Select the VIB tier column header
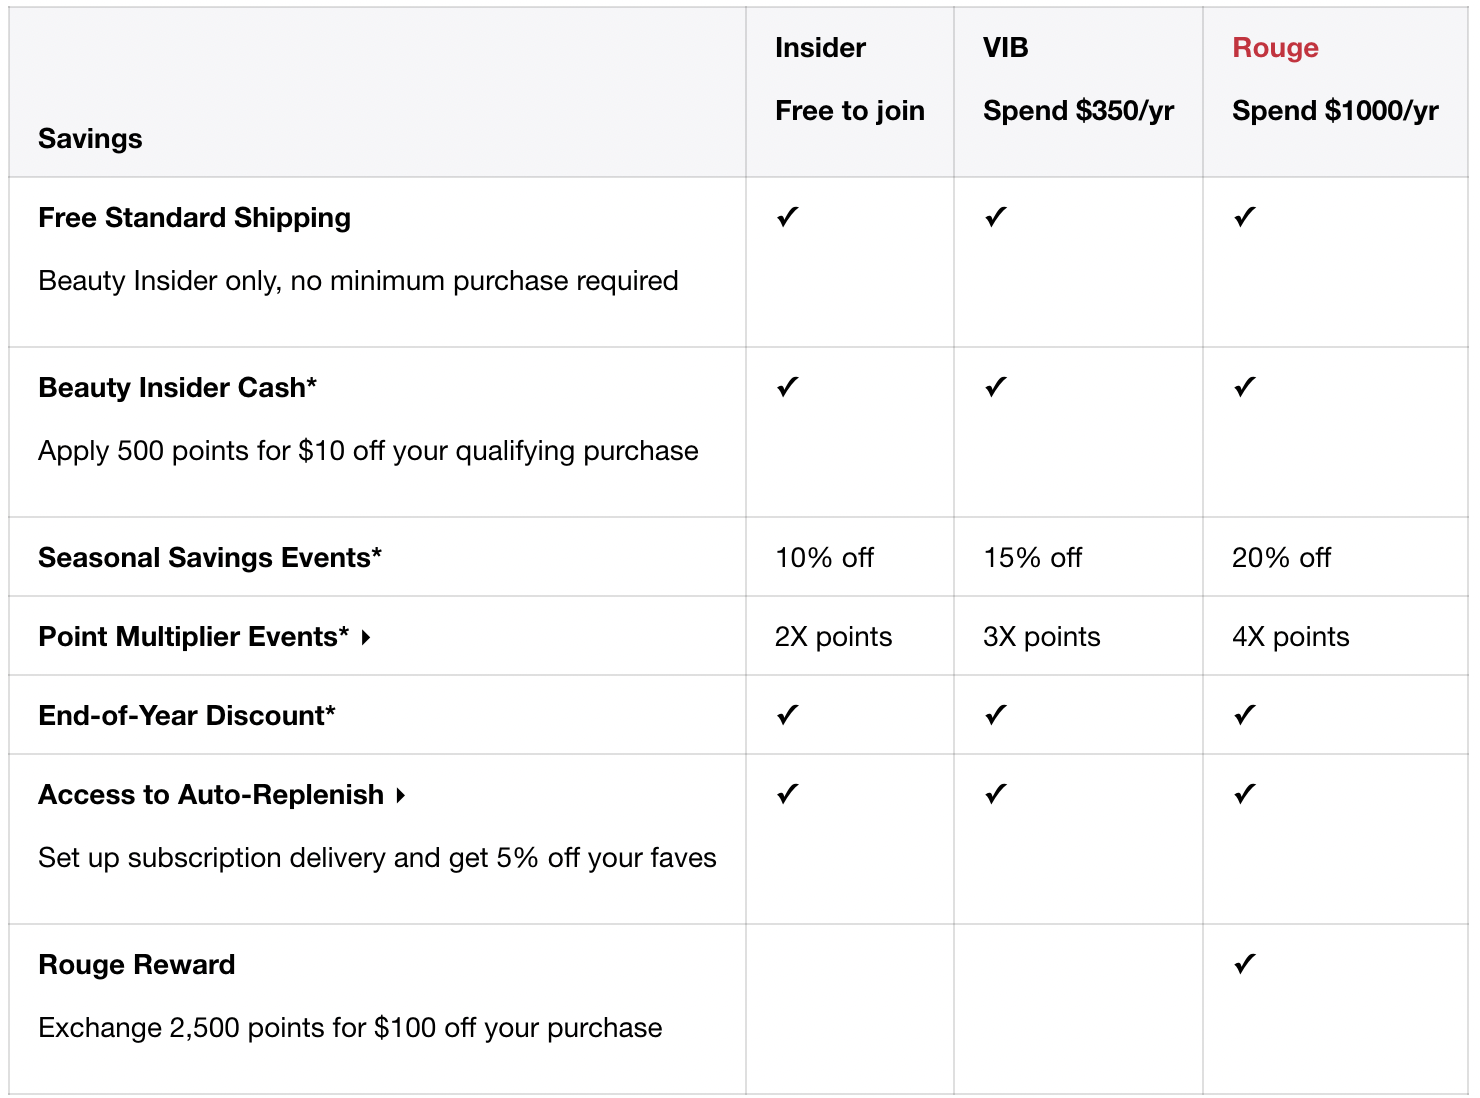This screenshot has width=1480, height=1098. coord(1005,48)
